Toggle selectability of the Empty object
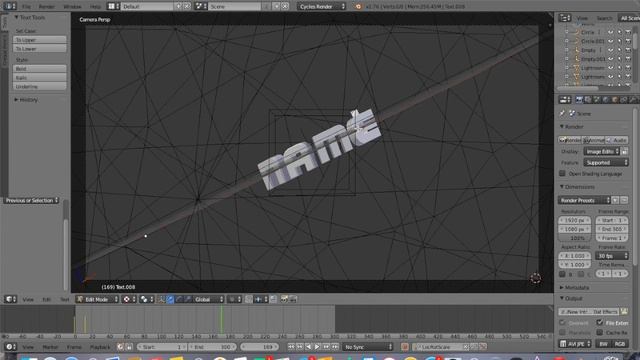 pos(620,50)
